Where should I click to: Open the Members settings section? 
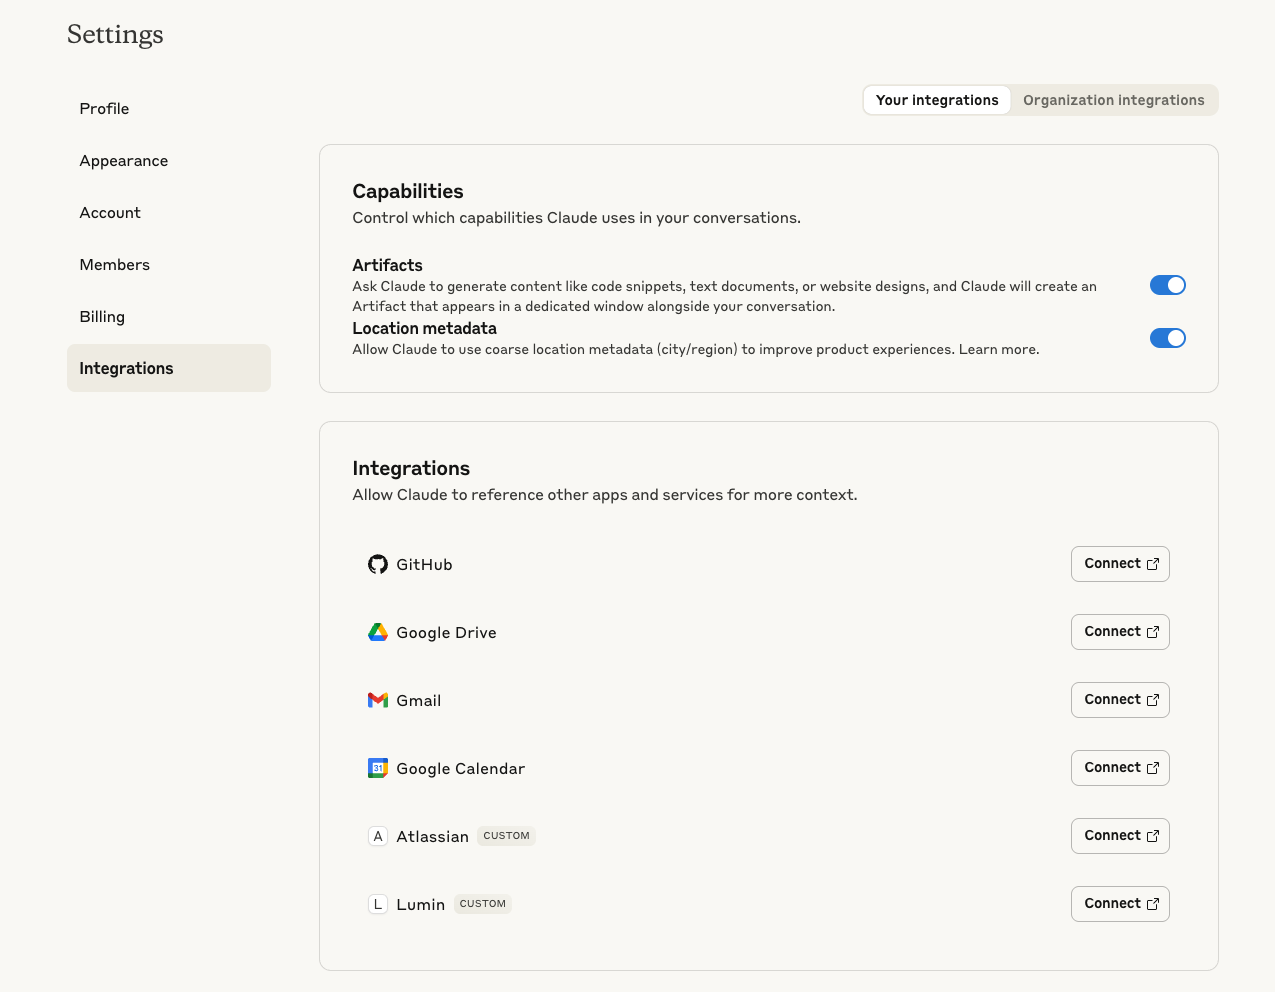click(x=114, y=264)
